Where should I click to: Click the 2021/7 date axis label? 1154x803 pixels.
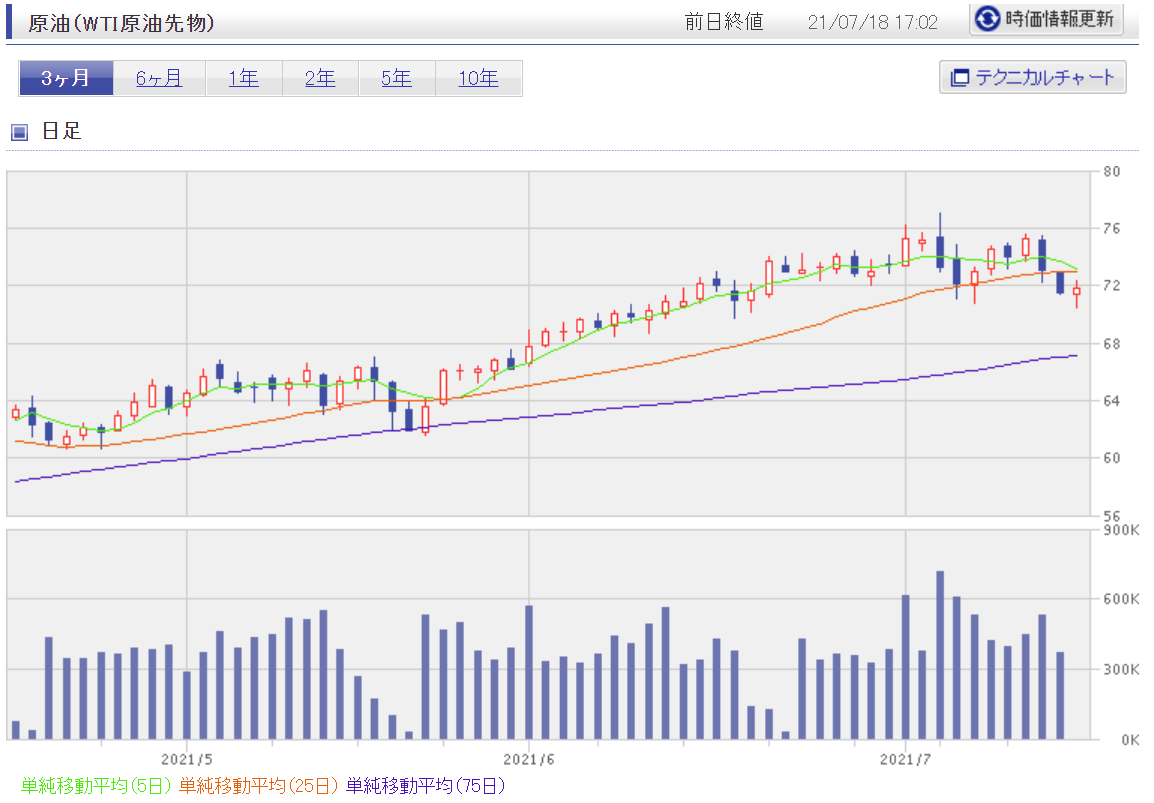pos(905,759)
